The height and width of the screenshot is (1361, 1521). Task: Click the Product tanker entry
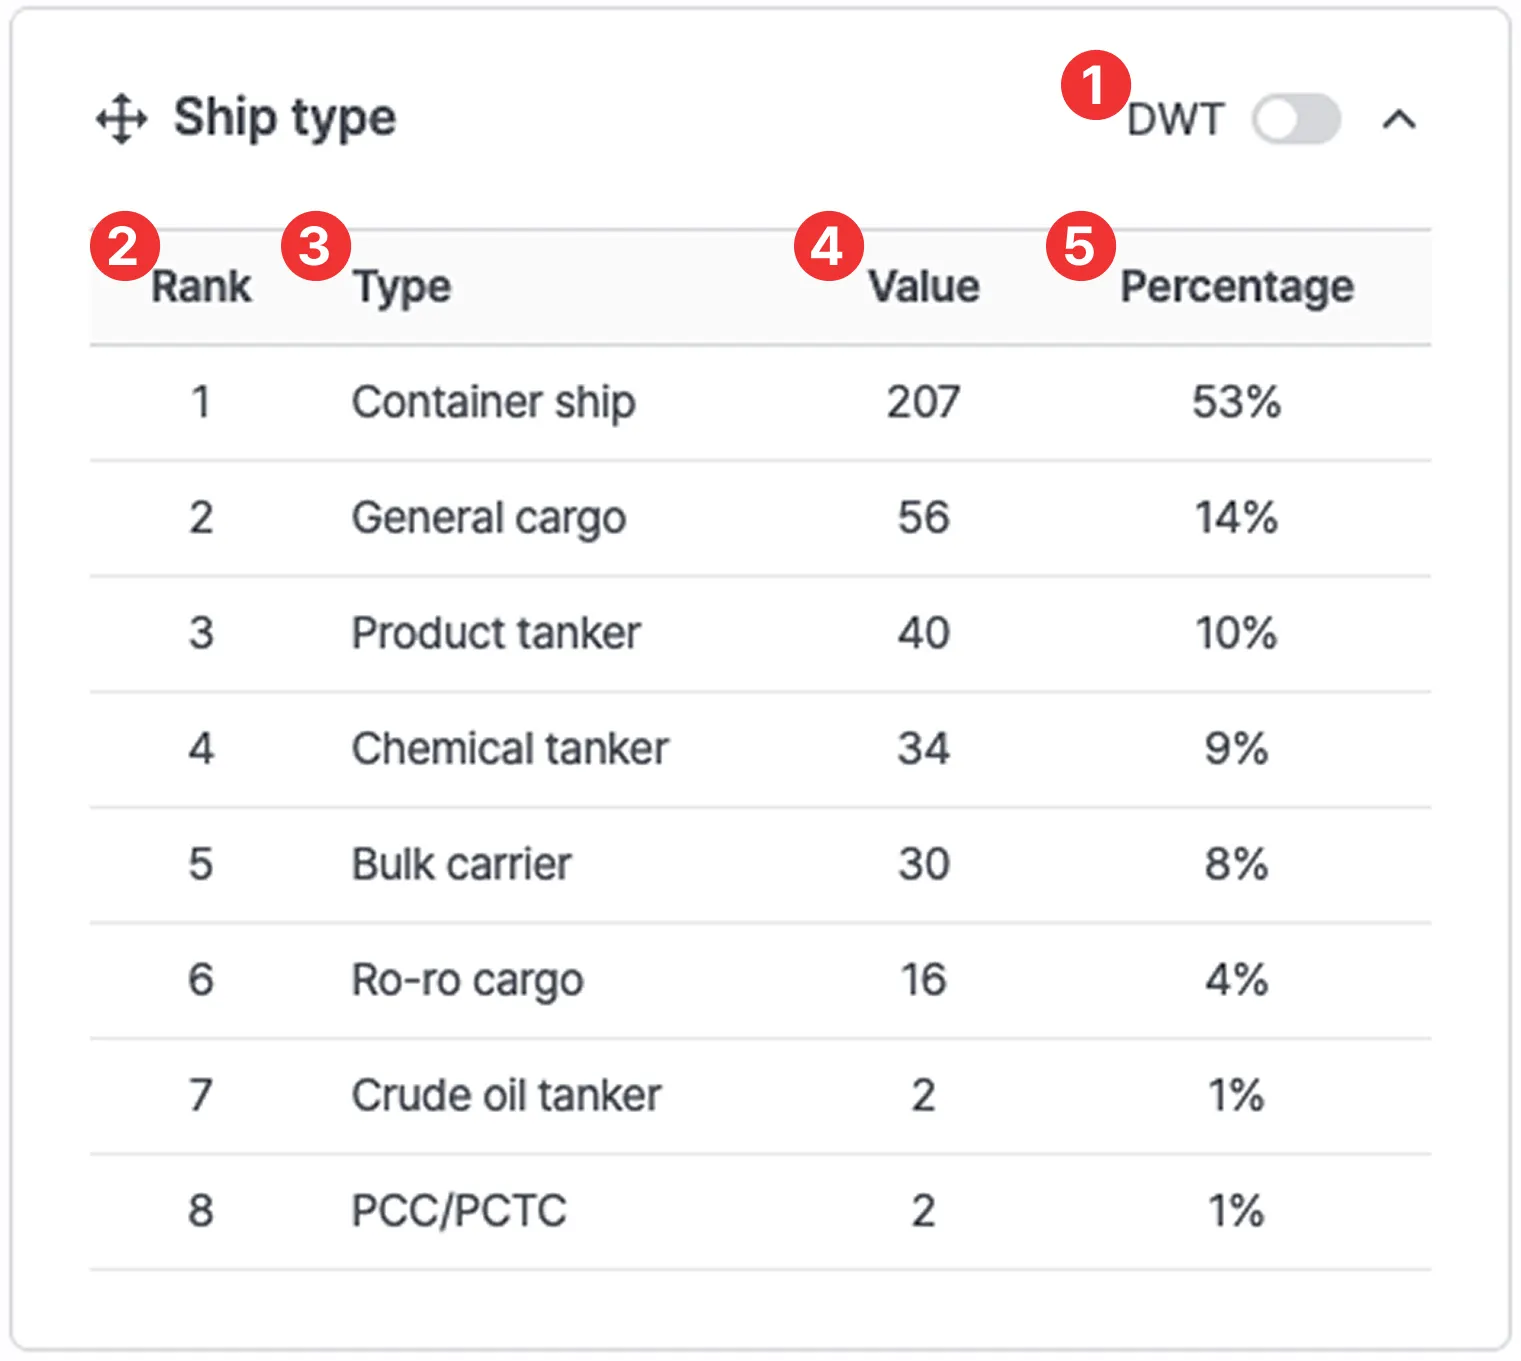[496, 634]
